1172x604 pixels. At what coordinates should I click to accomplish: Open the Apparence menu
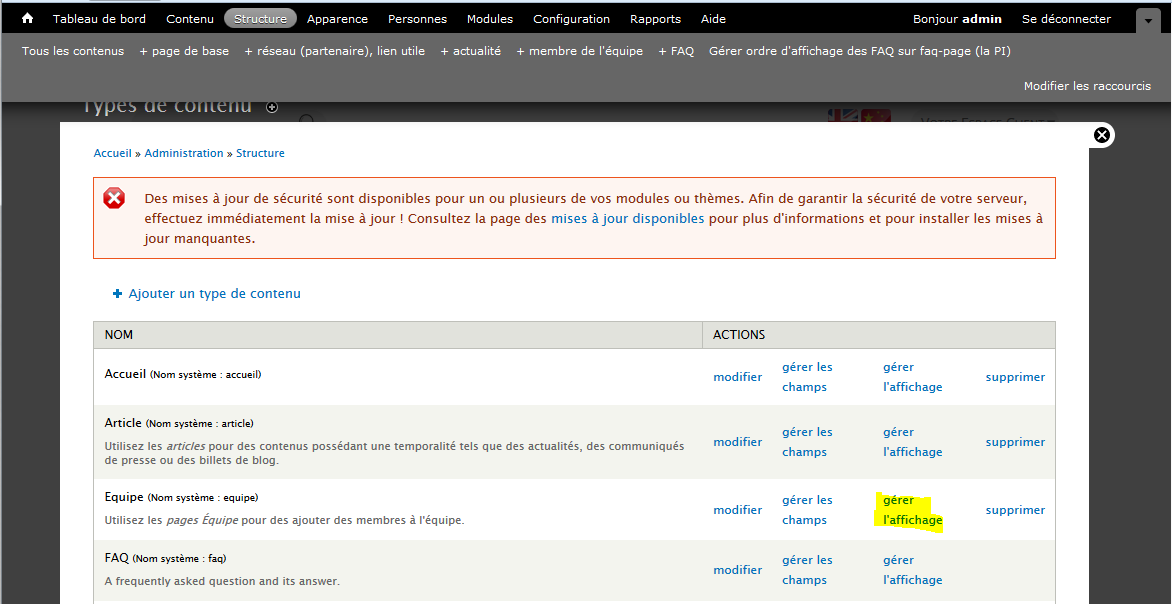tap(337, 19)
